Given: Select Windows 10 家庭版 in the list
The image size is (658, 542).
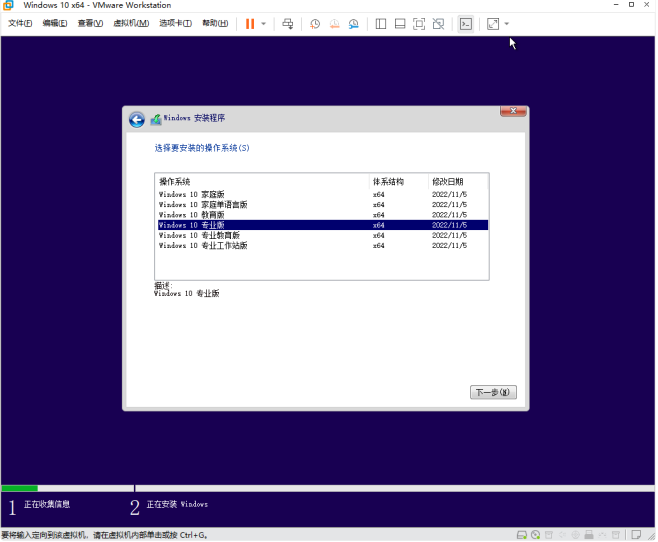Looking at the screenshot, I should tap(323, 194).
